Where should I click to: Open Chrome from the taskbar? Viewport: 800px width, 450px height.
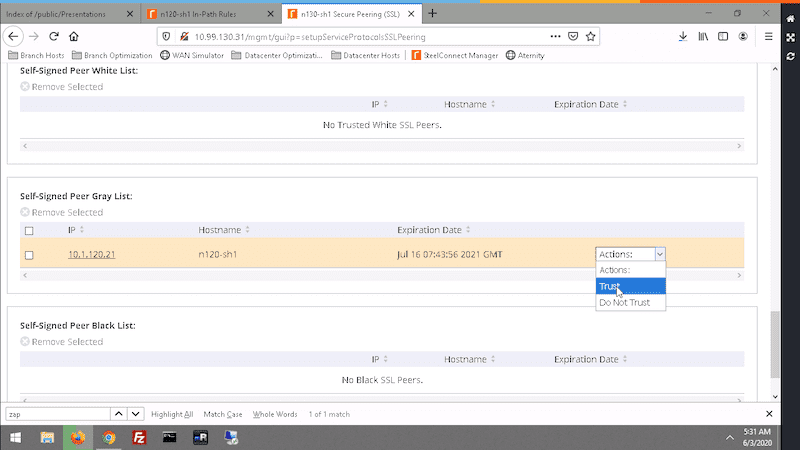(x=109, y=437)
